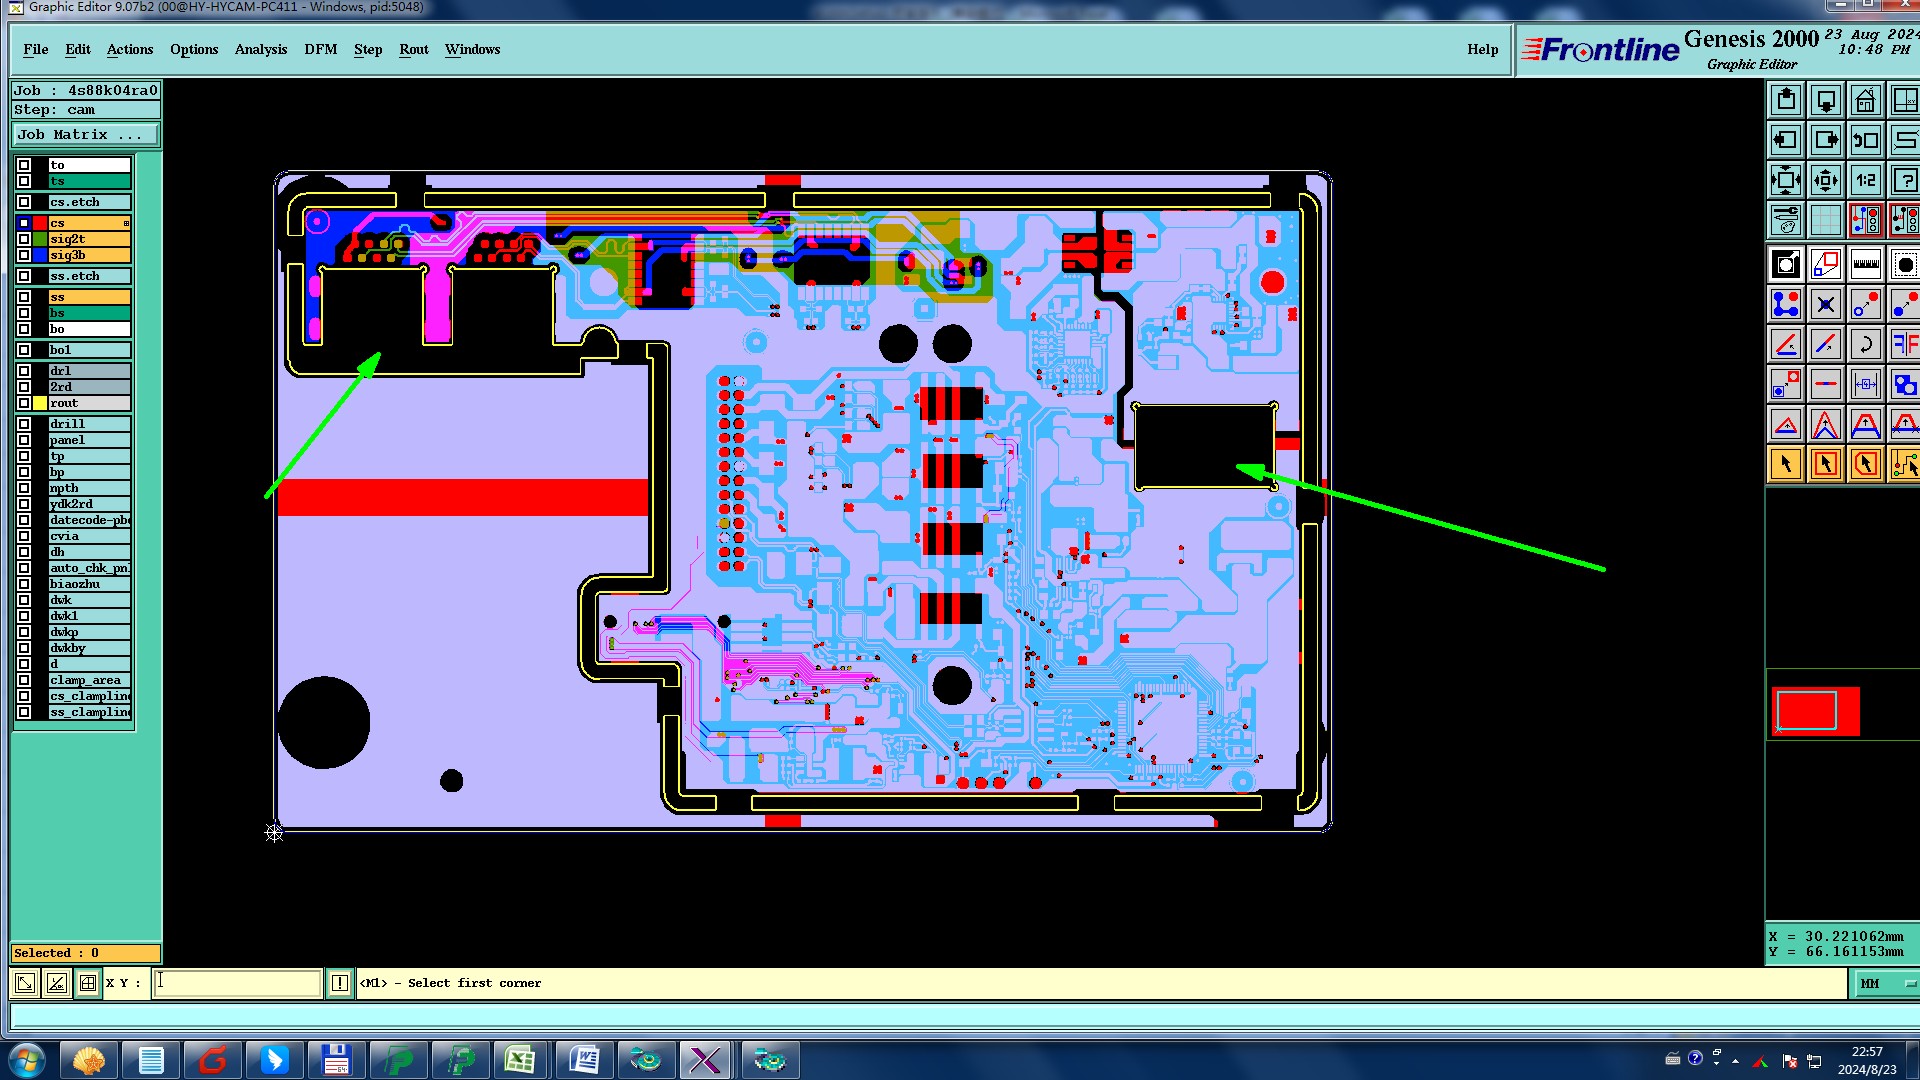Click the plain arrow pointer select tool

tap(1786, 464)
